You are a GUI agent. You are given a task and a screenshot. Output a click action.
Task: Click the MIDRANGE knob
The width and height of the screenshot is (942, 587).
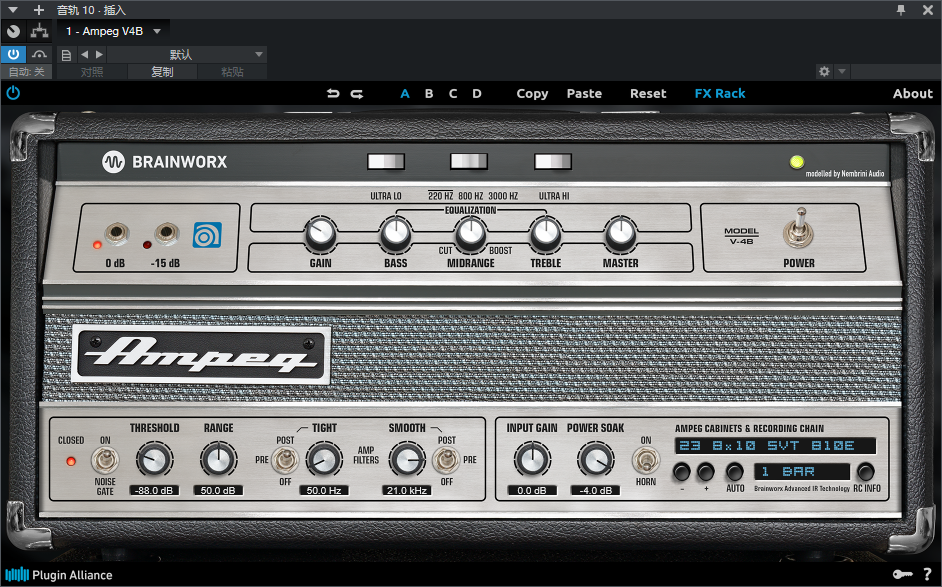471,234
